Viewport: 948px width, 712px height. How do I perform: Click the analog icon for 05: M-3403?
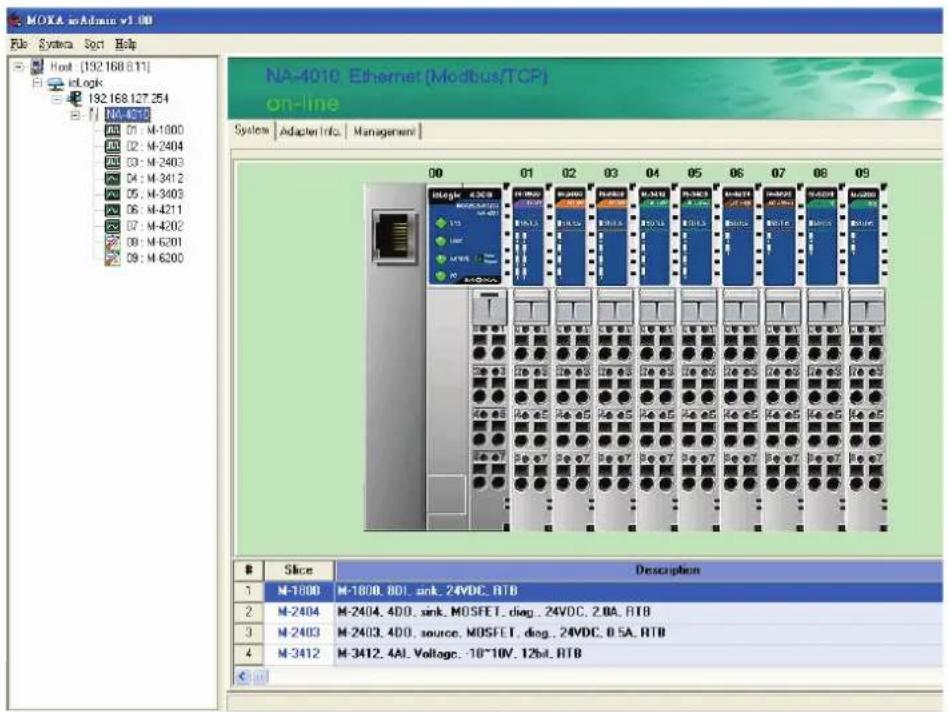pos(112,194)
